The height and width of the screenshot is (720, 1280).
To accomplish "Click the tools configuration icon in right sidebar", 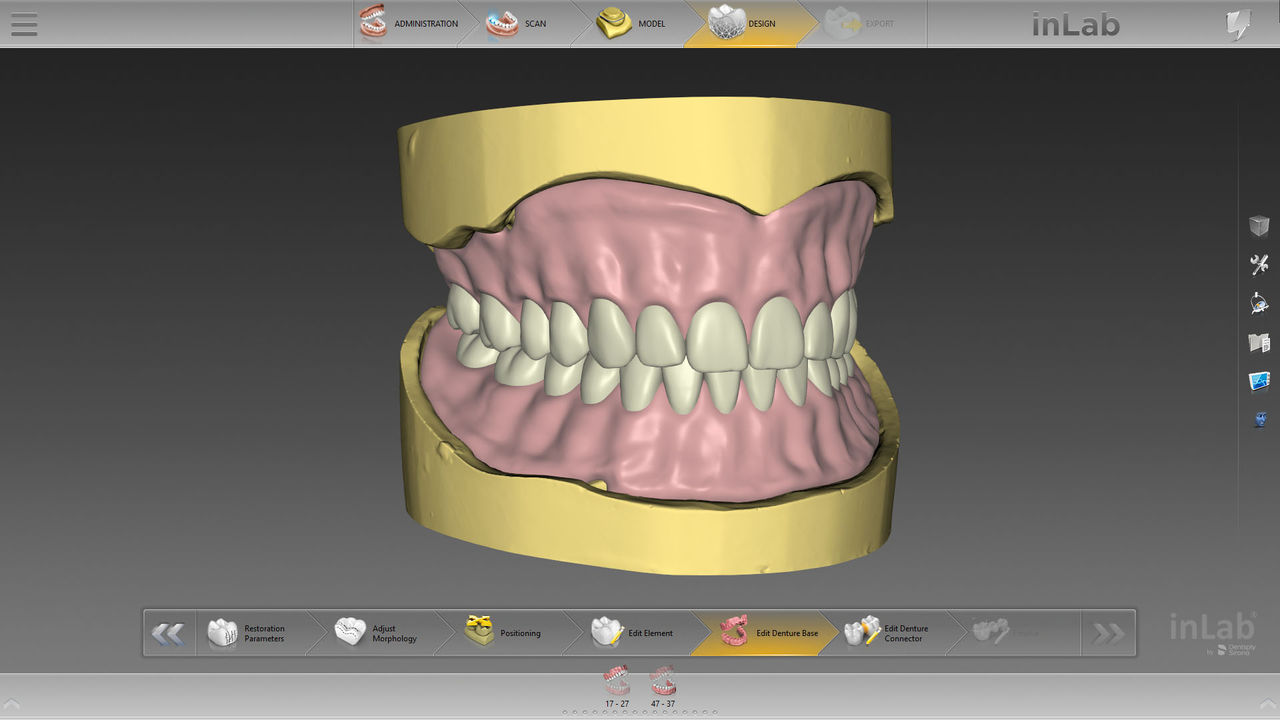I will point(1257,265).
